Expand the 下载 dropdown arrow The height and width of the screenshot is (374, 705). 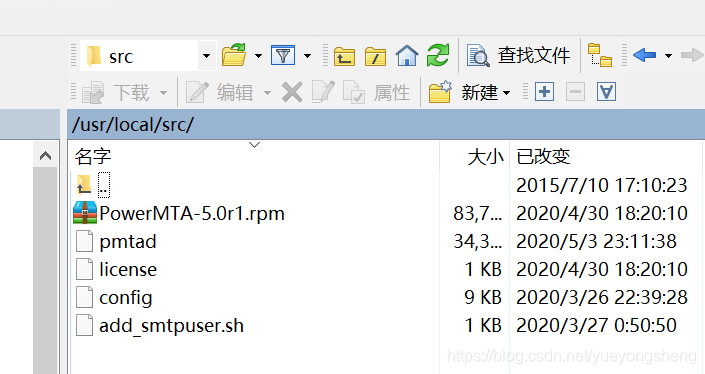(x=164, y=93)
